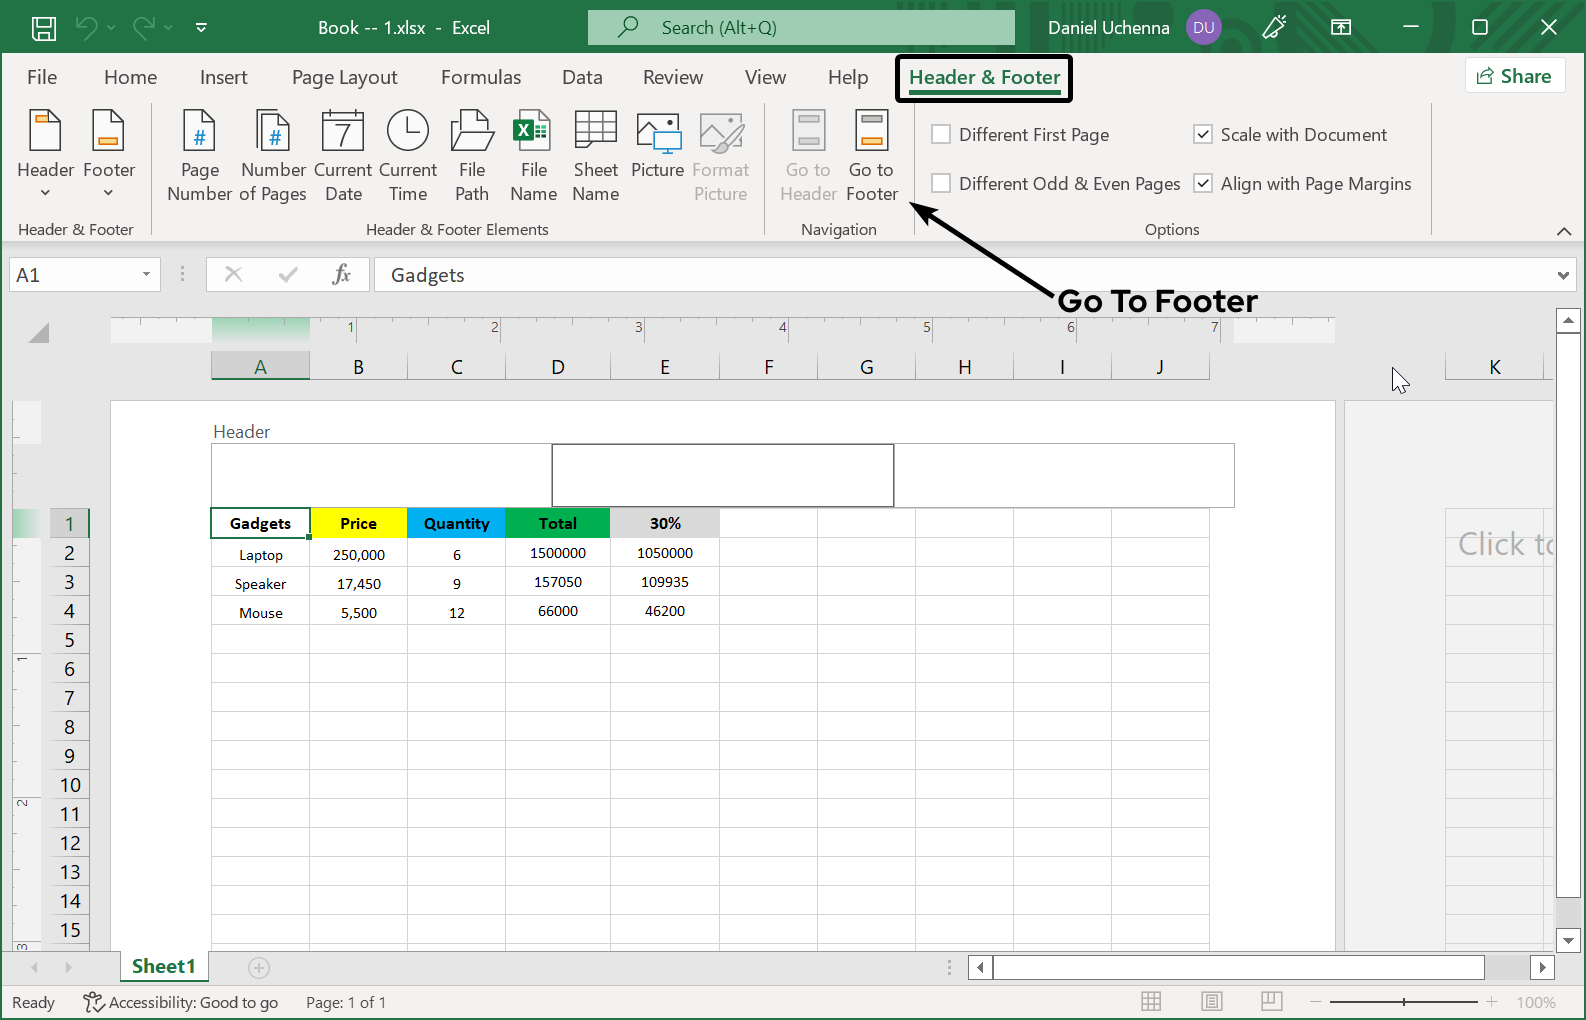The width and height of the screenshot is (1586, 1020).
Task: Insert File Path element
Action: pyautogui.click(x=472, y=155)
